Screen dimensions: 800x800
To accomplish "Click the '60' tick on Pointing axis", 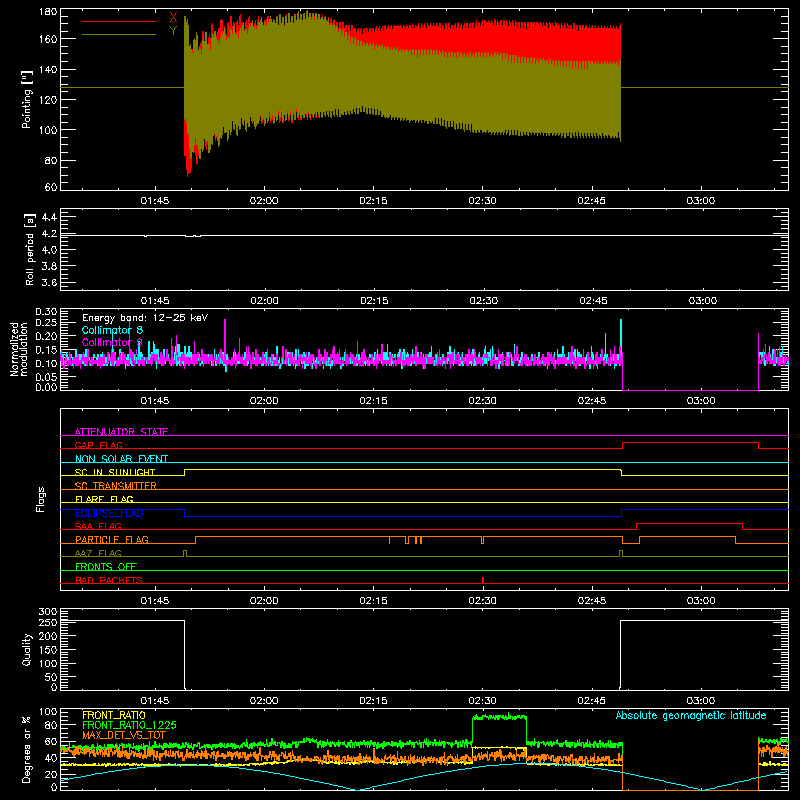I will coord(51,187).
